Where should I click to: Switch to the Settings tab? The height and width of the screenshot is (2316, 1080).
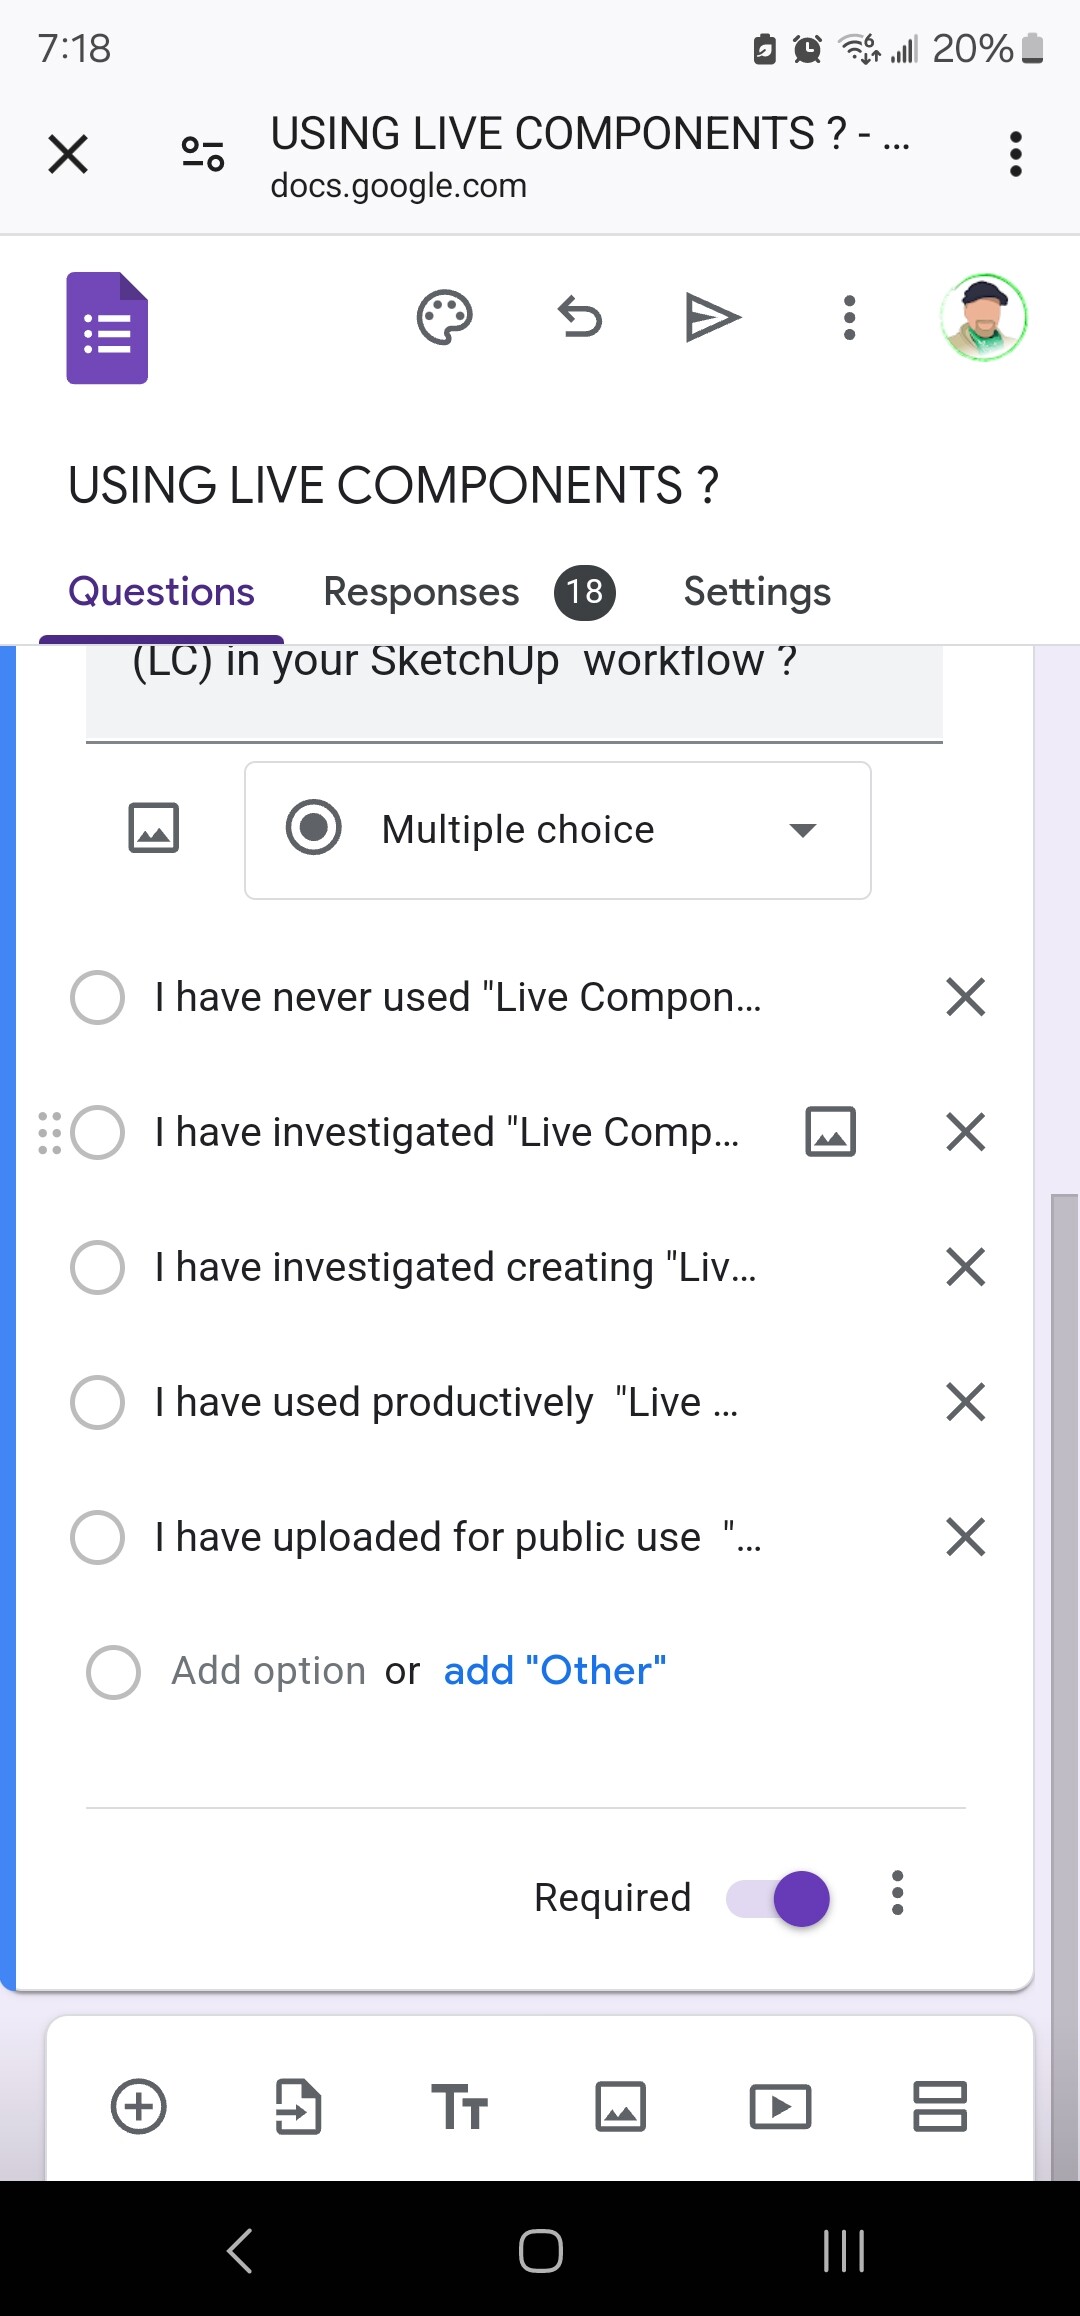(x=757, y=592)
